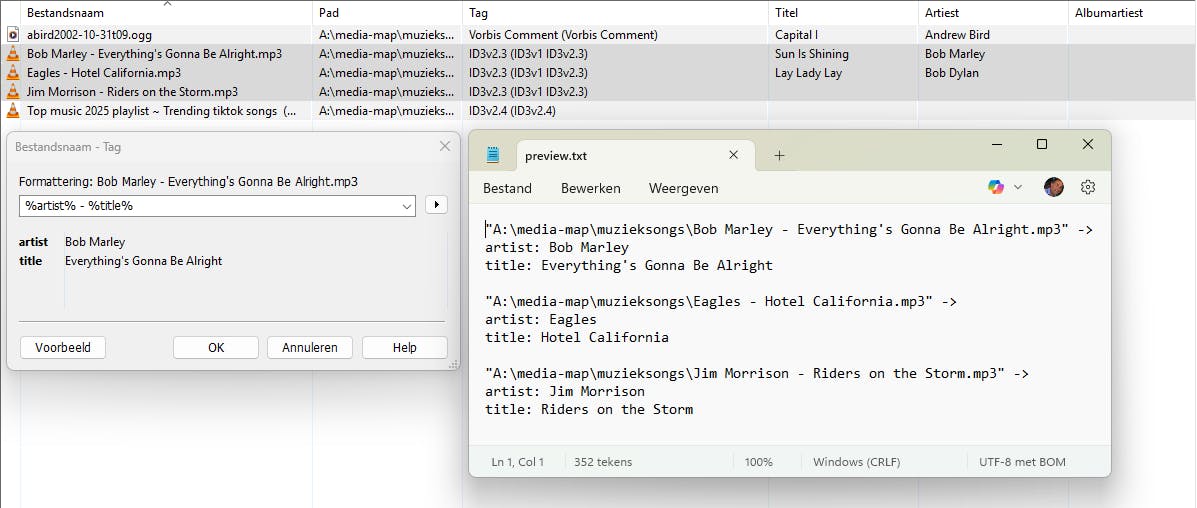Expand the Copilot dropdown chevron
Viewport: 1197px width, 508px height.
pos(1018,187)
